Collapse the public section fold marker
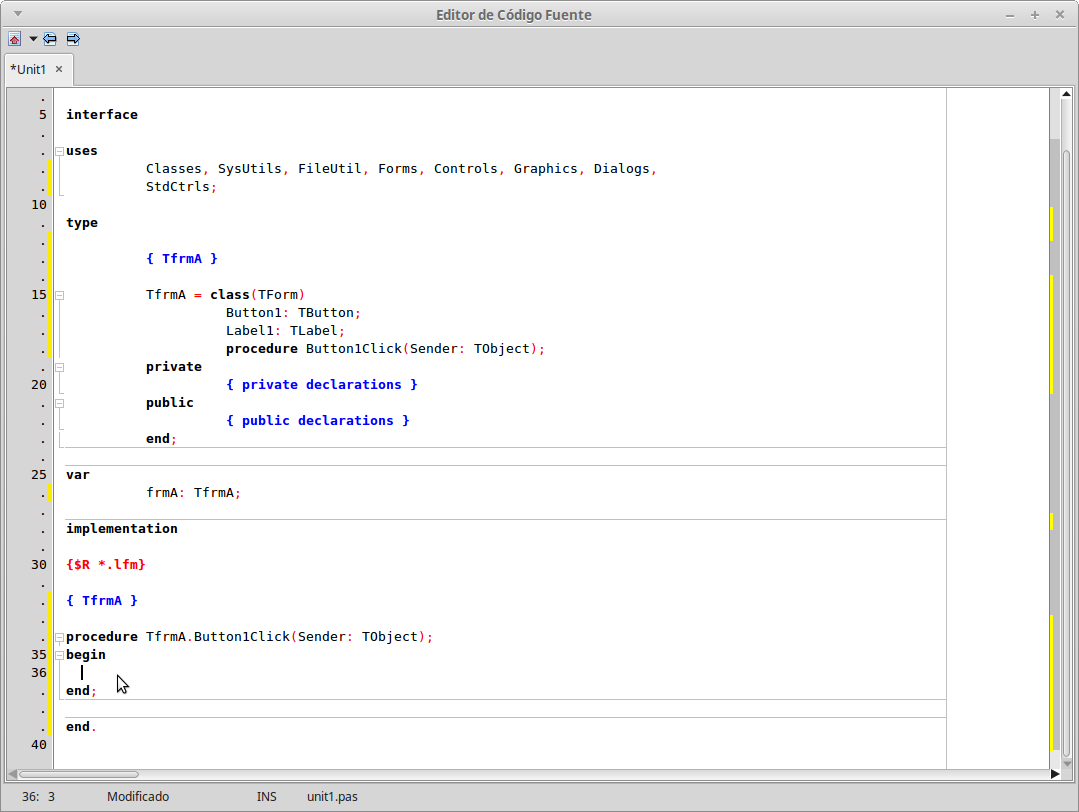 pos(59,402)
